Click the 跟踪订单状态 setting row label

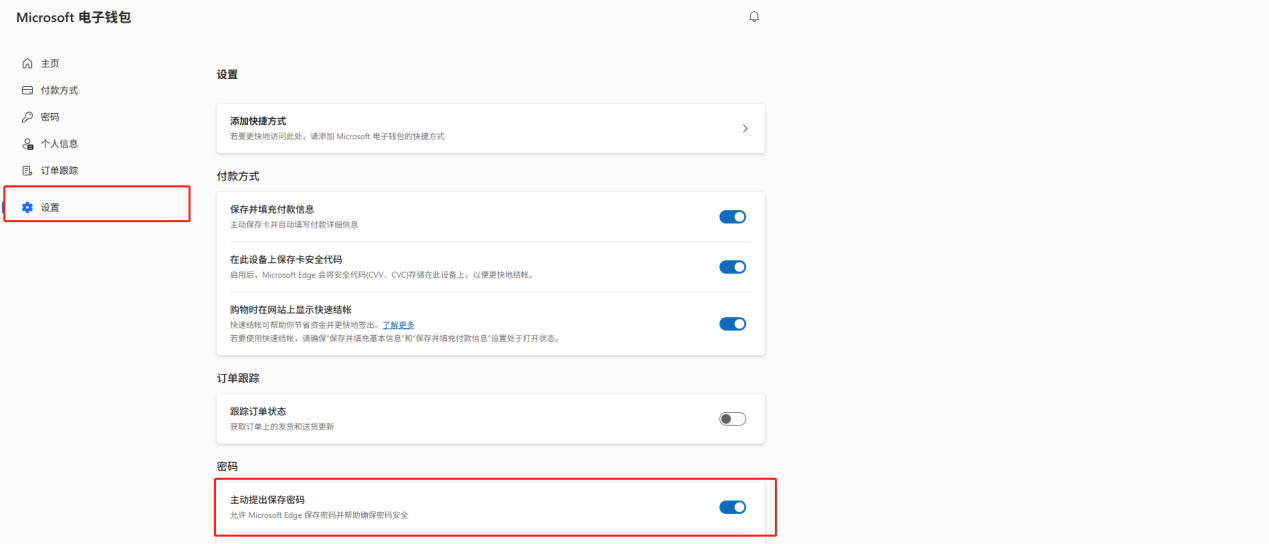coord(259,412)
